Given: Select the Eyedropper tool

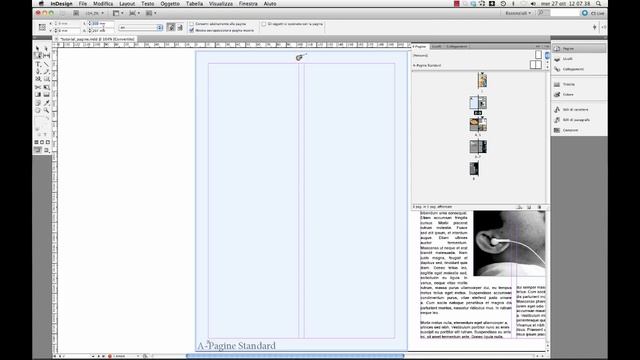Looking at the screenshot, I should 46,103.
